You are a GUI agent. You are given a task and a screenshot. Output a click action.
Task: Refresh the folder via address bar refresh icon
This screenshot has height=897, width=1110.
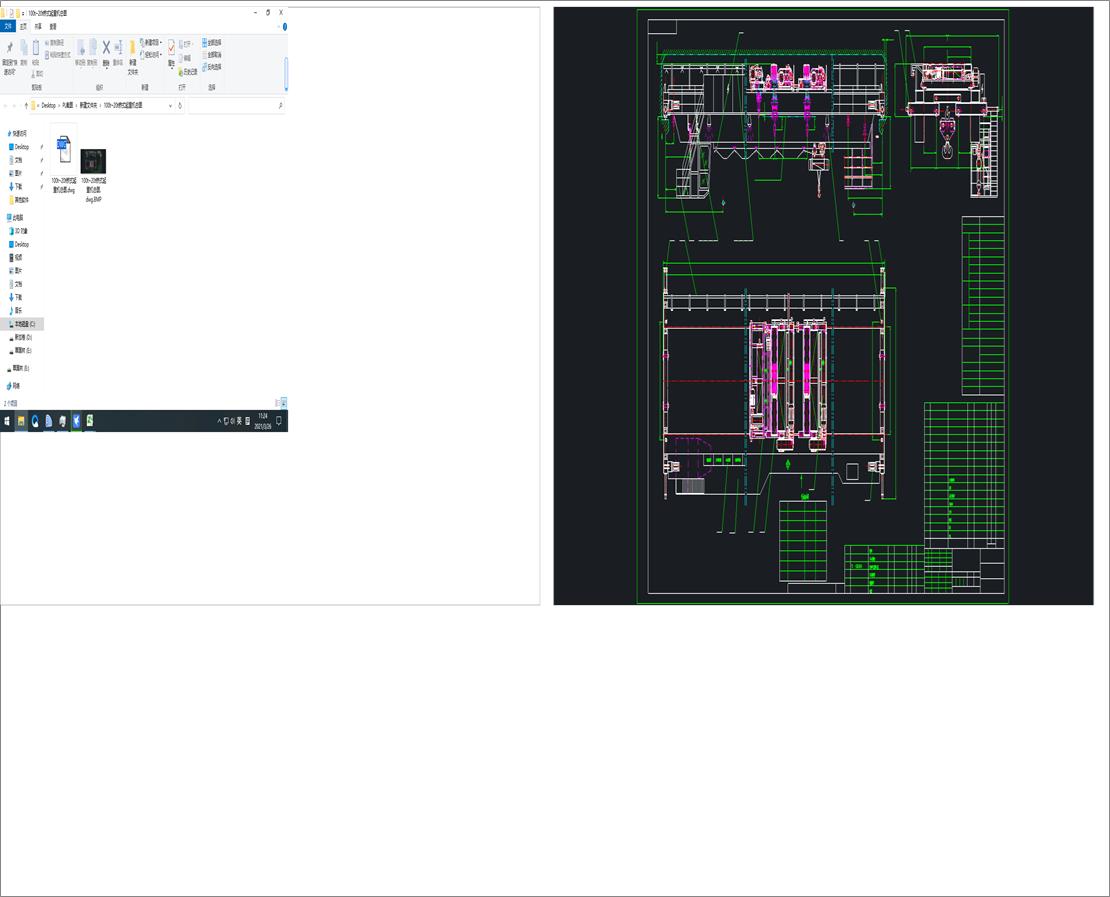point(180,105)
